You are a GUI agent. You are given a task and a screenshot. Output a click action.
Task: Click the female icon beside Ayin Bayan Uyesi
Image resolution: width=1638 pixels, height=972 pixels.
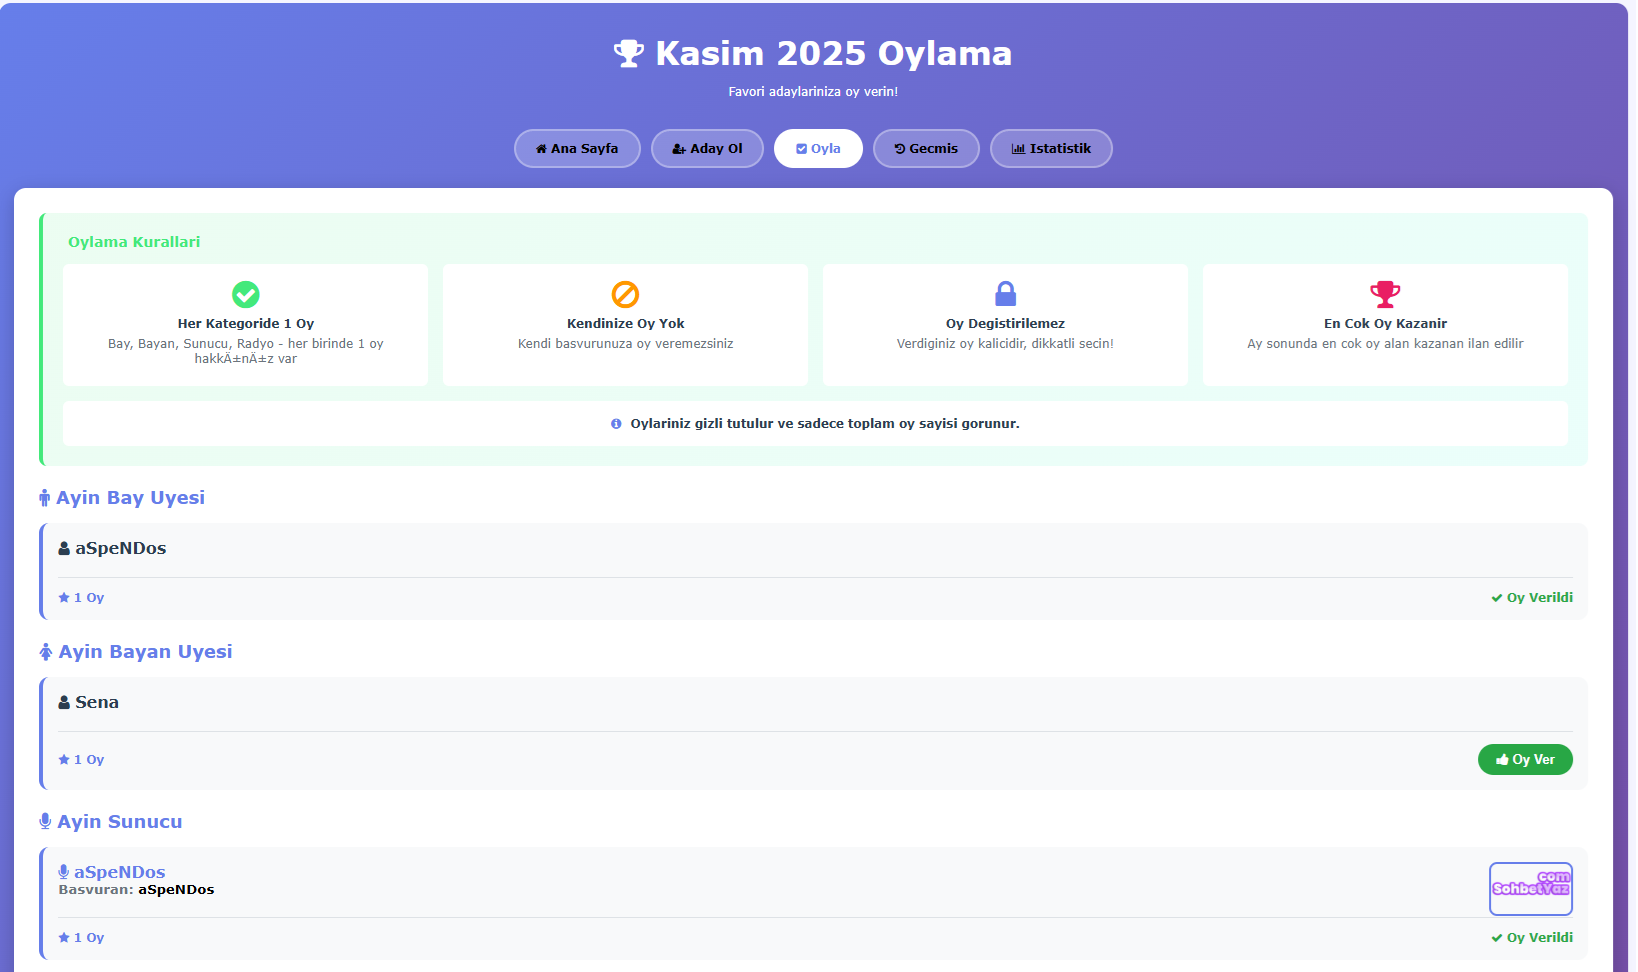46,652
